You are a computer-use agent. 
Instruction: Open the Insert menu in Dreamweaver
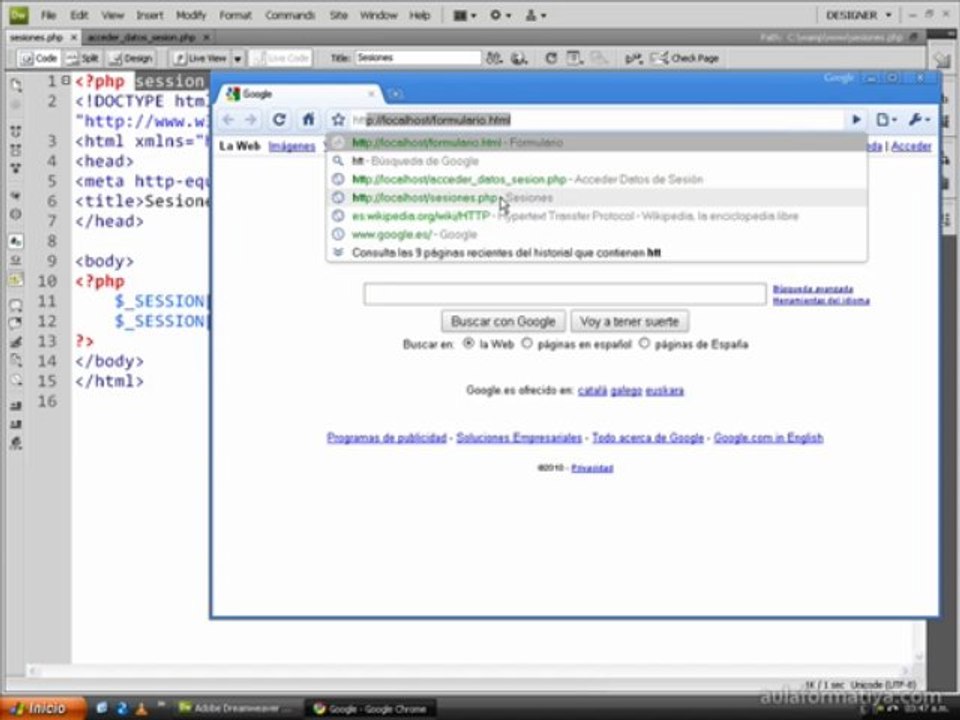tap(149, 15)
